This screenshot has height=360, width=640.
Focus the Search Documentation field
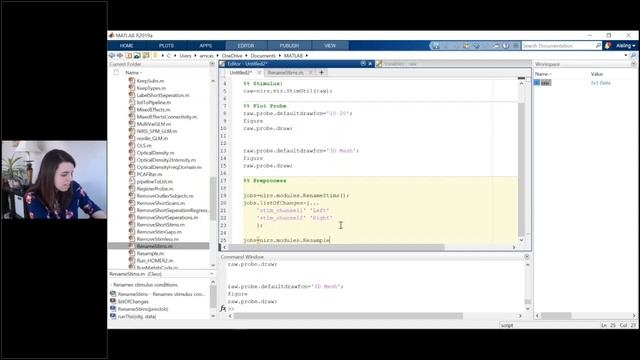click(558, 46)
